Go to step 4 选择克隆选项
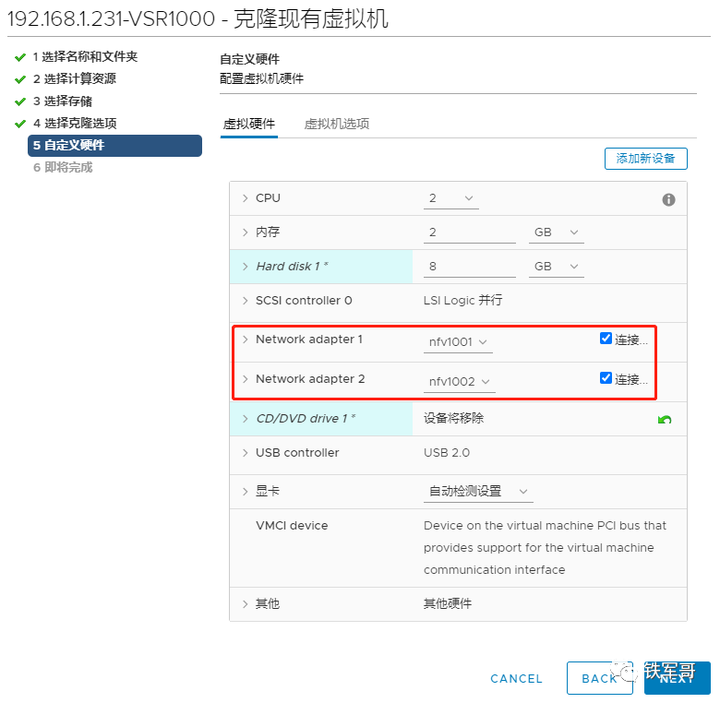The image size is (720, 703). pyautogui.click(x=75, y=123)
